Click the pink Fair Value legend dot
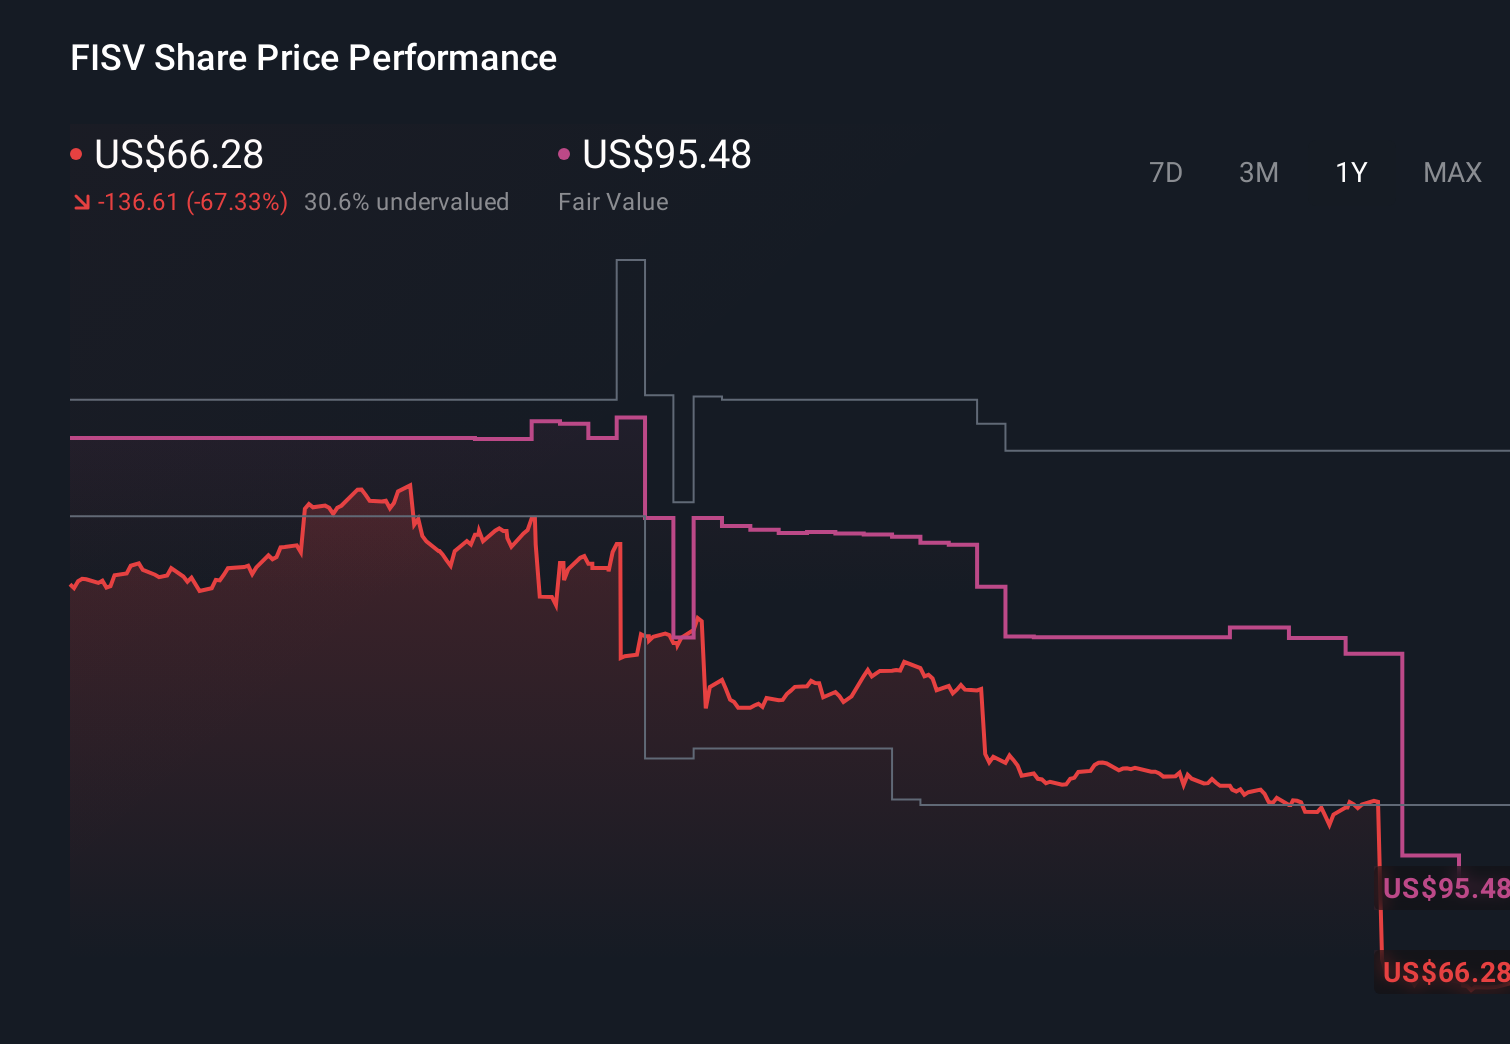The width and height of the screenshot is (1510, 1044). click(x=566, y=152)
